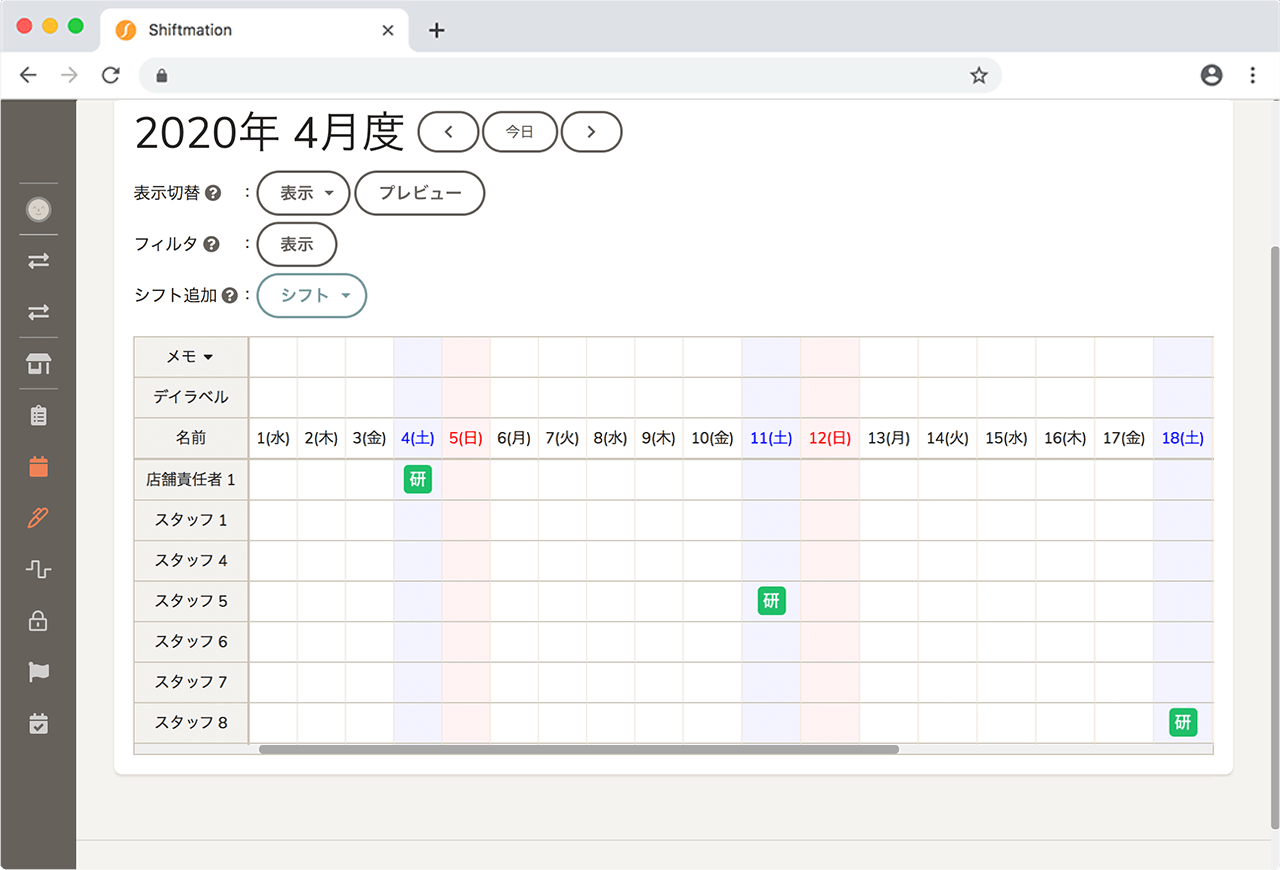Select the スタッフ 5 row name
Image resolution: width=1280 pixels, height=870 pixels.
click(191, 601)
